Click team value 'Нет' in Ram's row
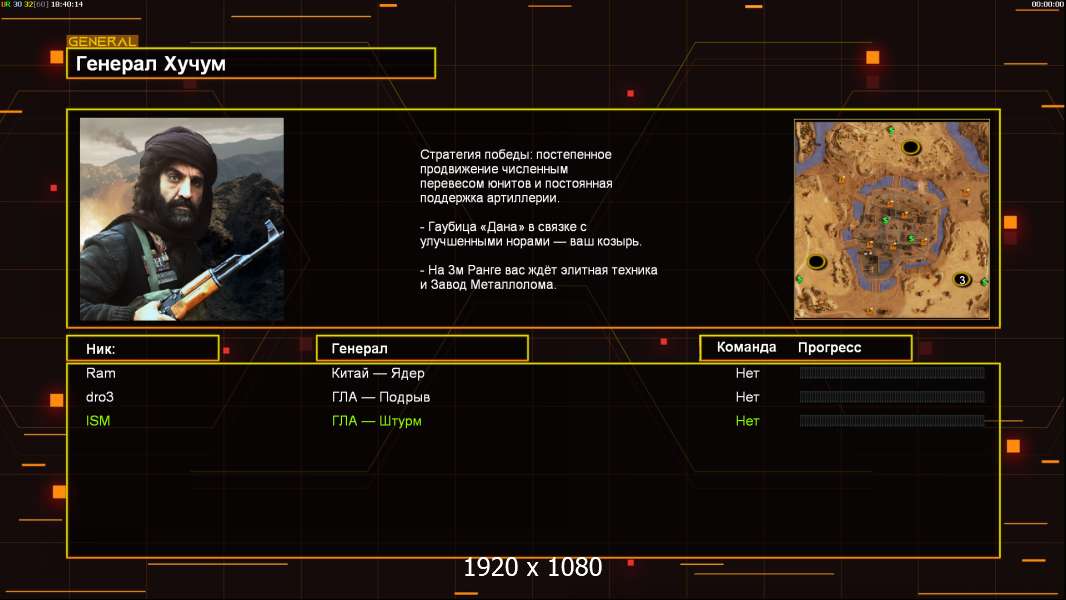Image resolution: width=1066 pixels, height=600 pixels. [x=747, y=373]
